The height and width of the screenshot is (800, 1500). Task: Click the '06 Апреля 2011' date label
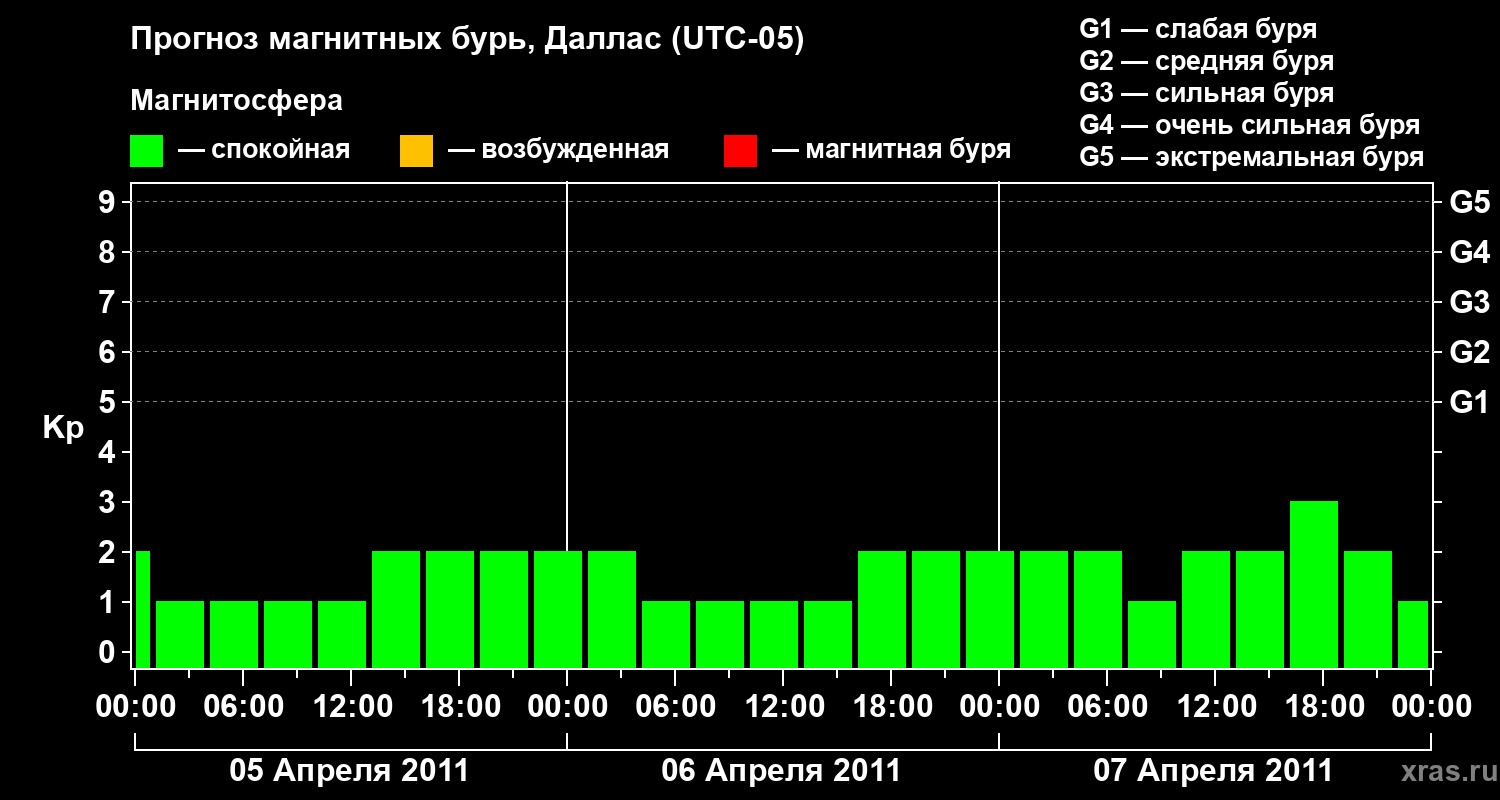pos(781,771)
